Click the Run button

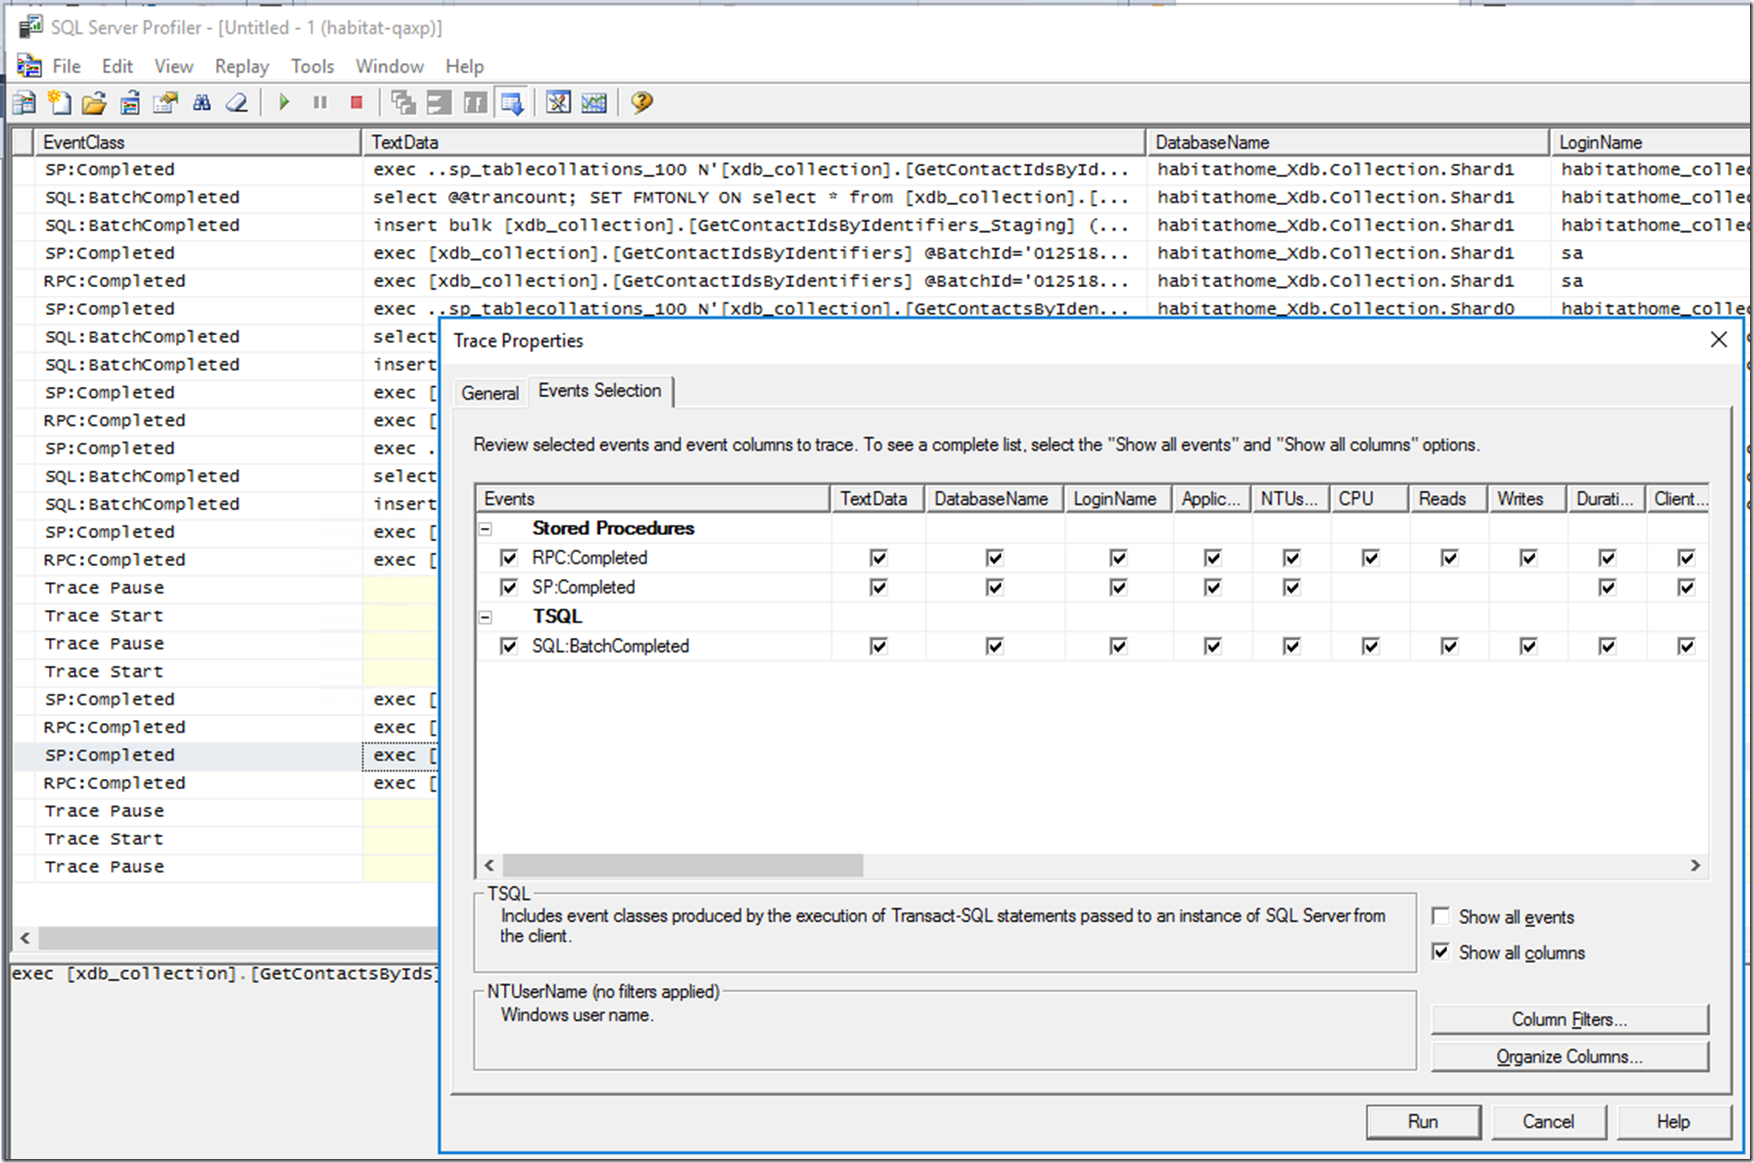pyautogui.click(x=1422, y=1121)
